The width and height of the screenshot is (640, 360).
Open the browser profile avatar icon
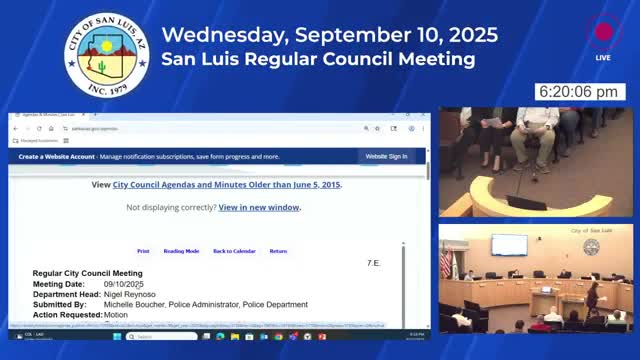pos(411,129)
